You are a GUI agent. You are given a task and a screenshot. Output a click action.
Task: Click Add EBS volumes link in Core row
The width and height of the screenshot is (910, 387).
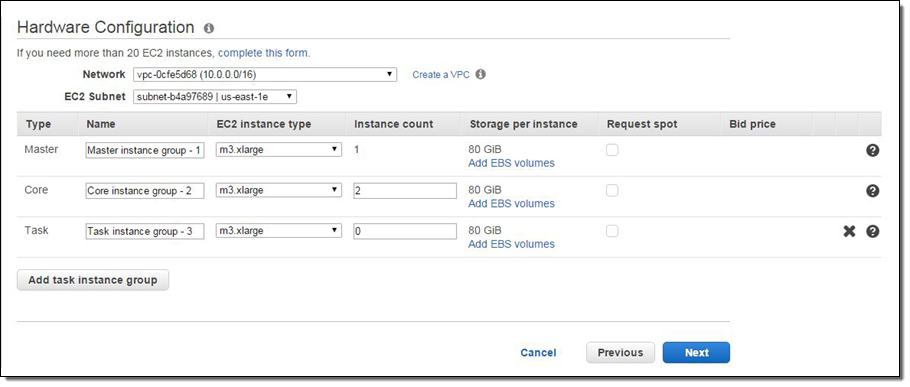511,204
